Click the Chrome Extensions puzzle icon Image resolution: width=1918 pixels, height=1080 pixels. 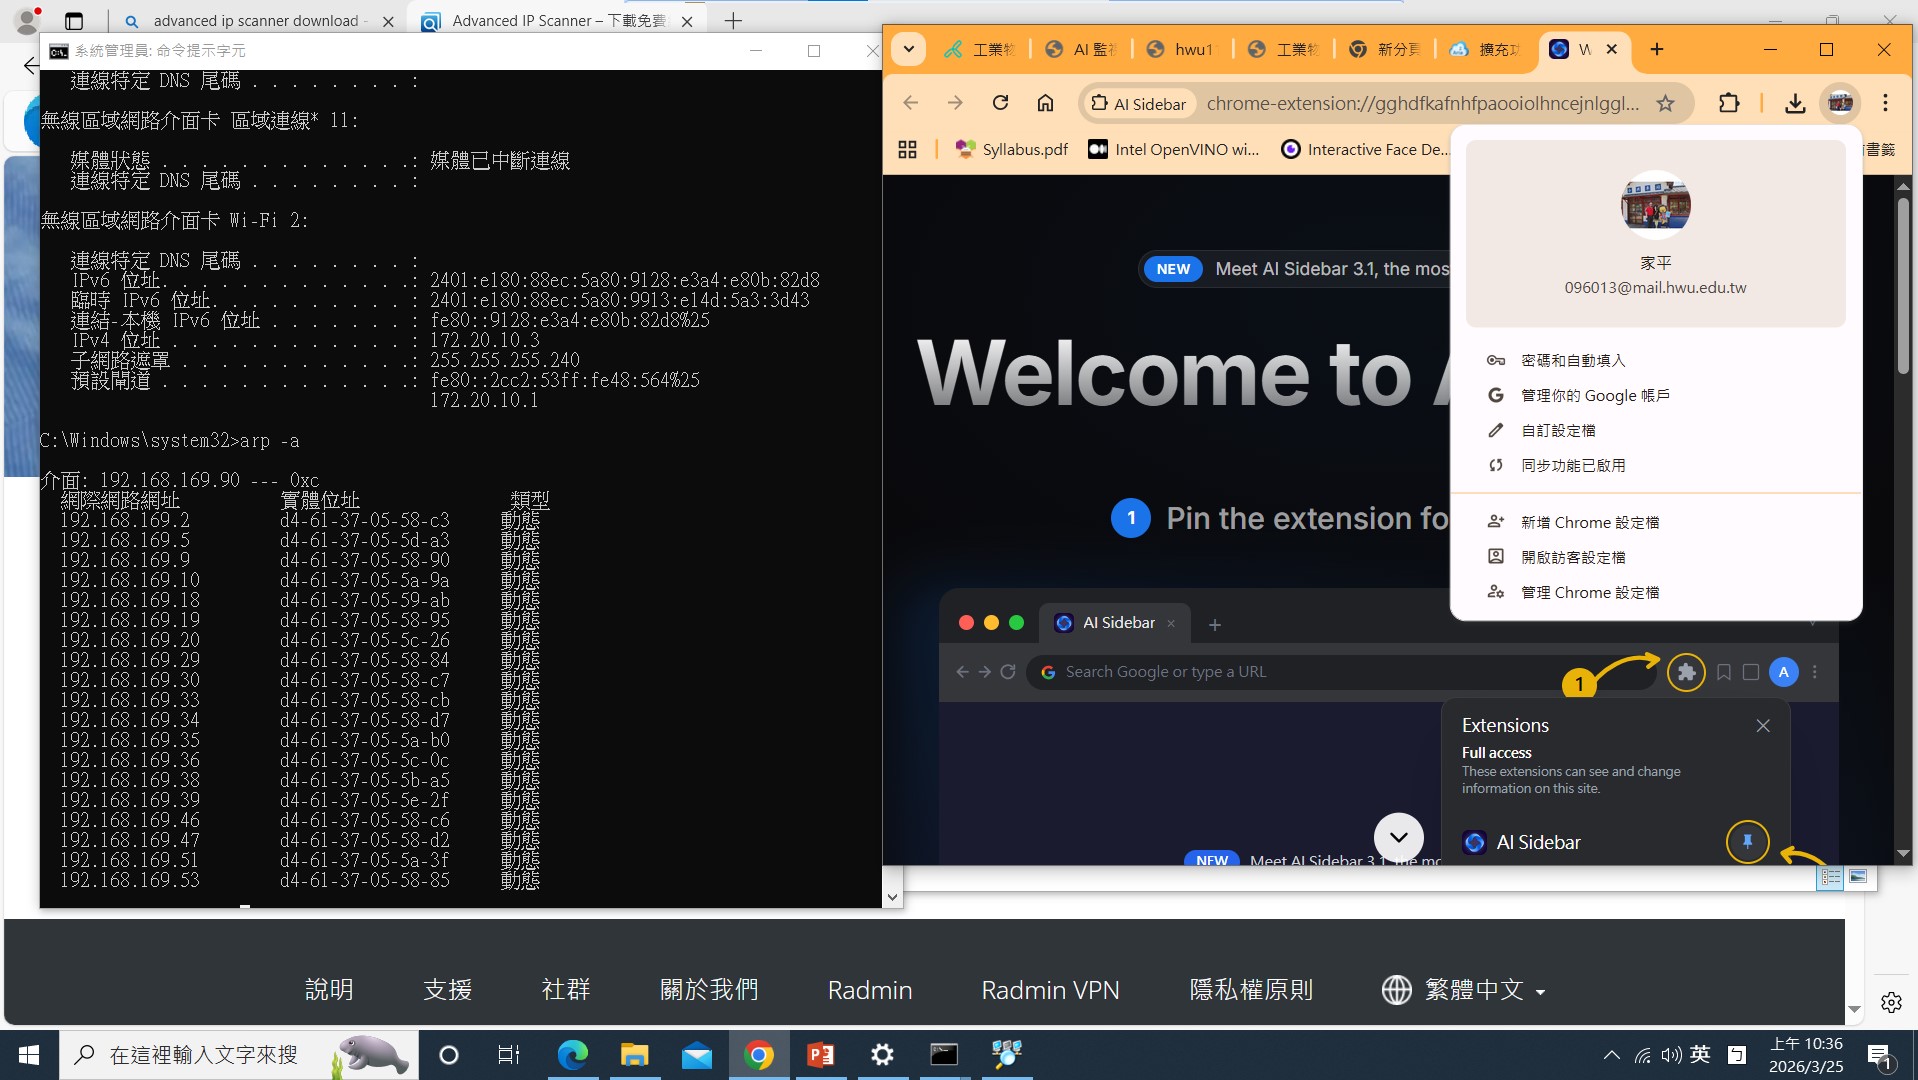[1729, 103]
